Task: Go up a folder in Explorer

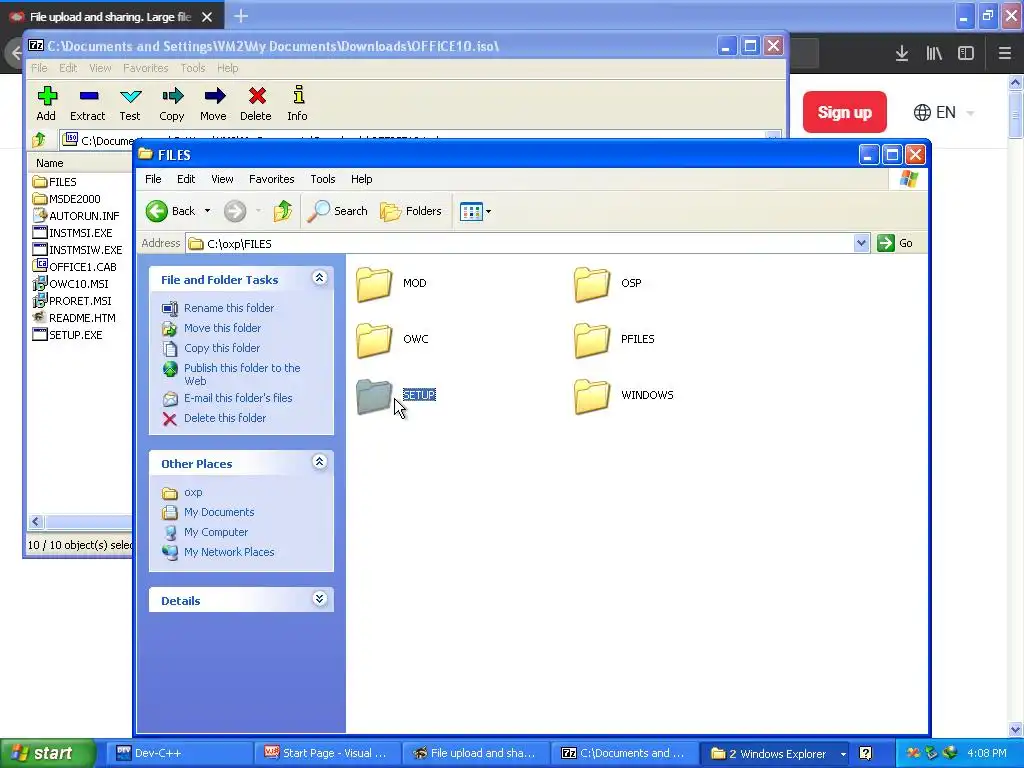Action: coord(283,211)
